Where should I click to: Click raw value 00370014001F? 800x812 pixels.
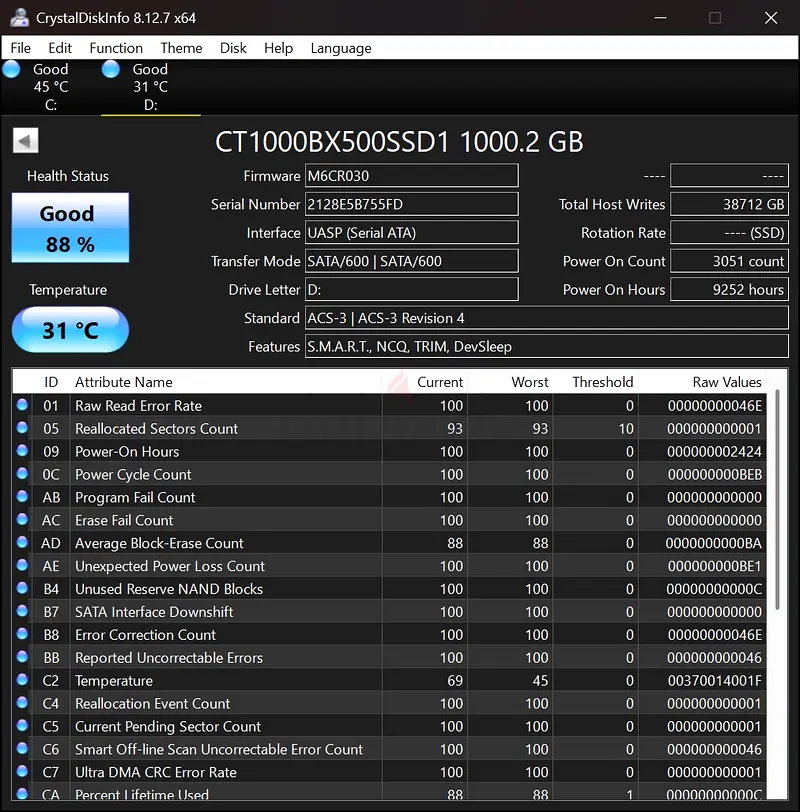pos(715,680)
